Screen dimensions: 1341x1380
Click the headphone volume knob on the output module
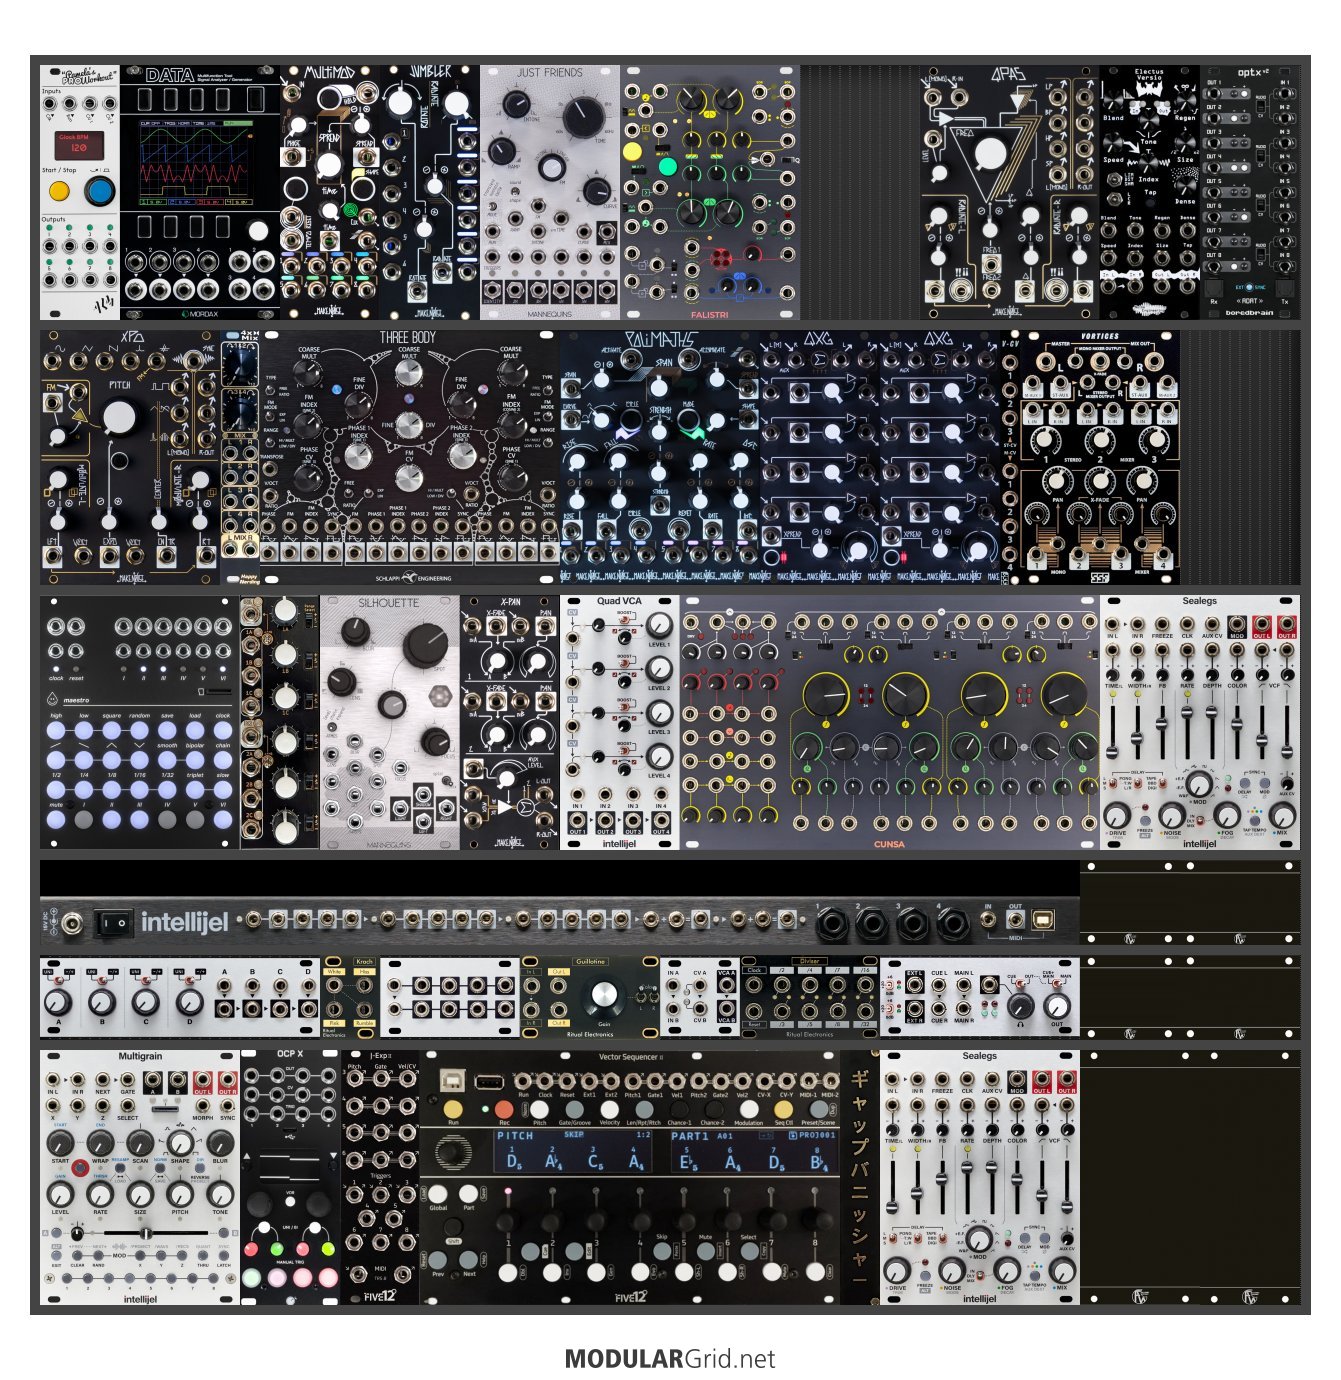[x=1020, y=1005]
